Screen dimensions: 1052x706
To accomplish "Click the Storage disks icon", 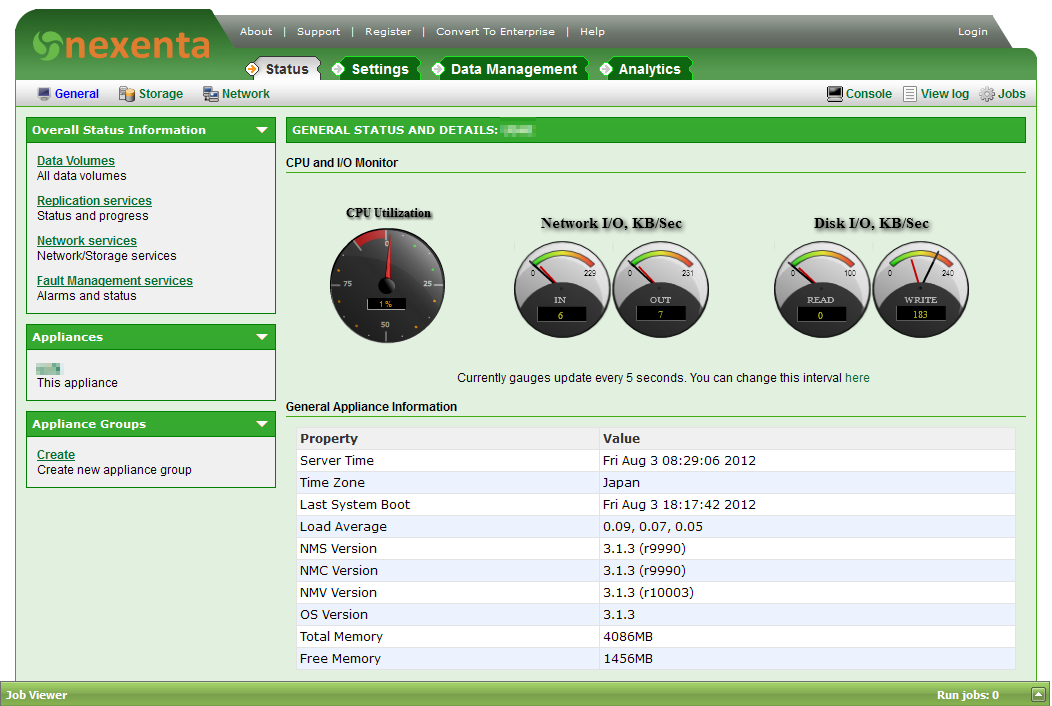I will click(x=127, y=94).
